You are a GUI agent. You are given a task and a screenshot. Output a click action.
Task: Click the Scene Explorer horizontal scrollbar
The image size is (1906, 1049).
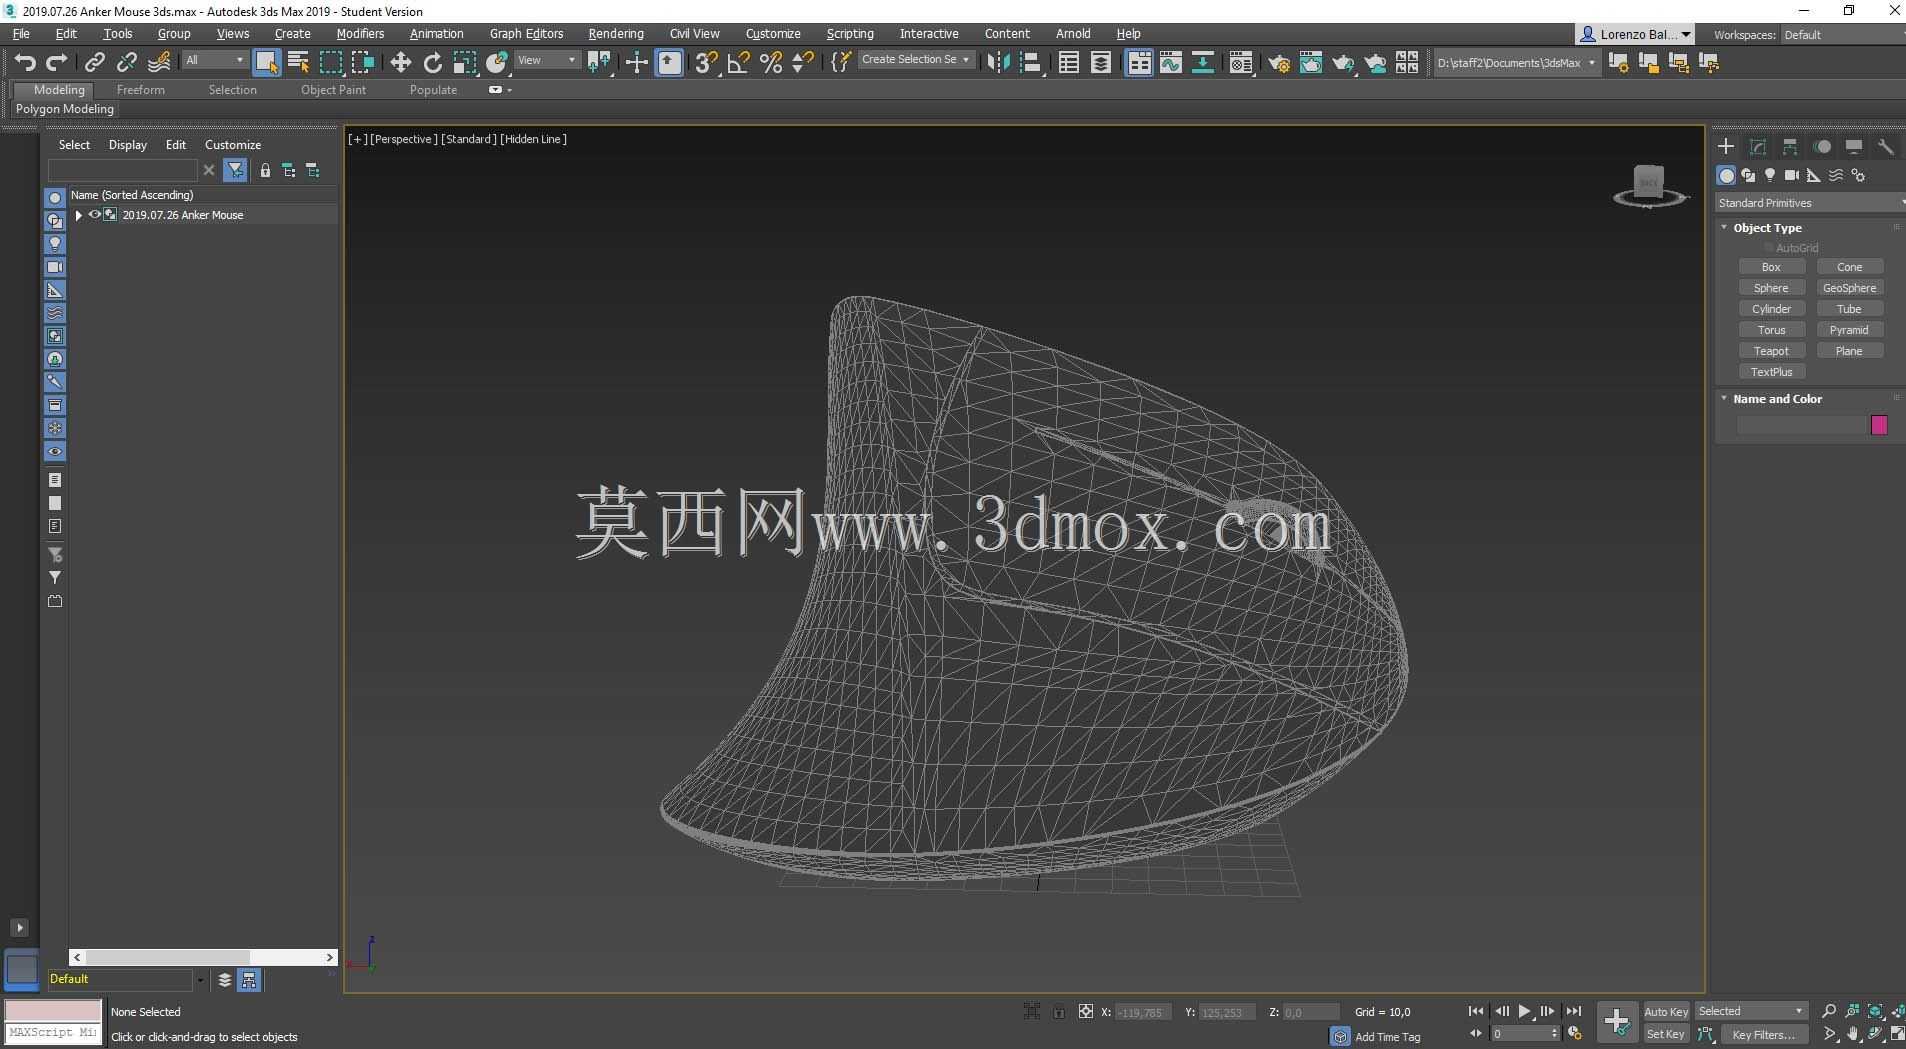tap(203, 957)
